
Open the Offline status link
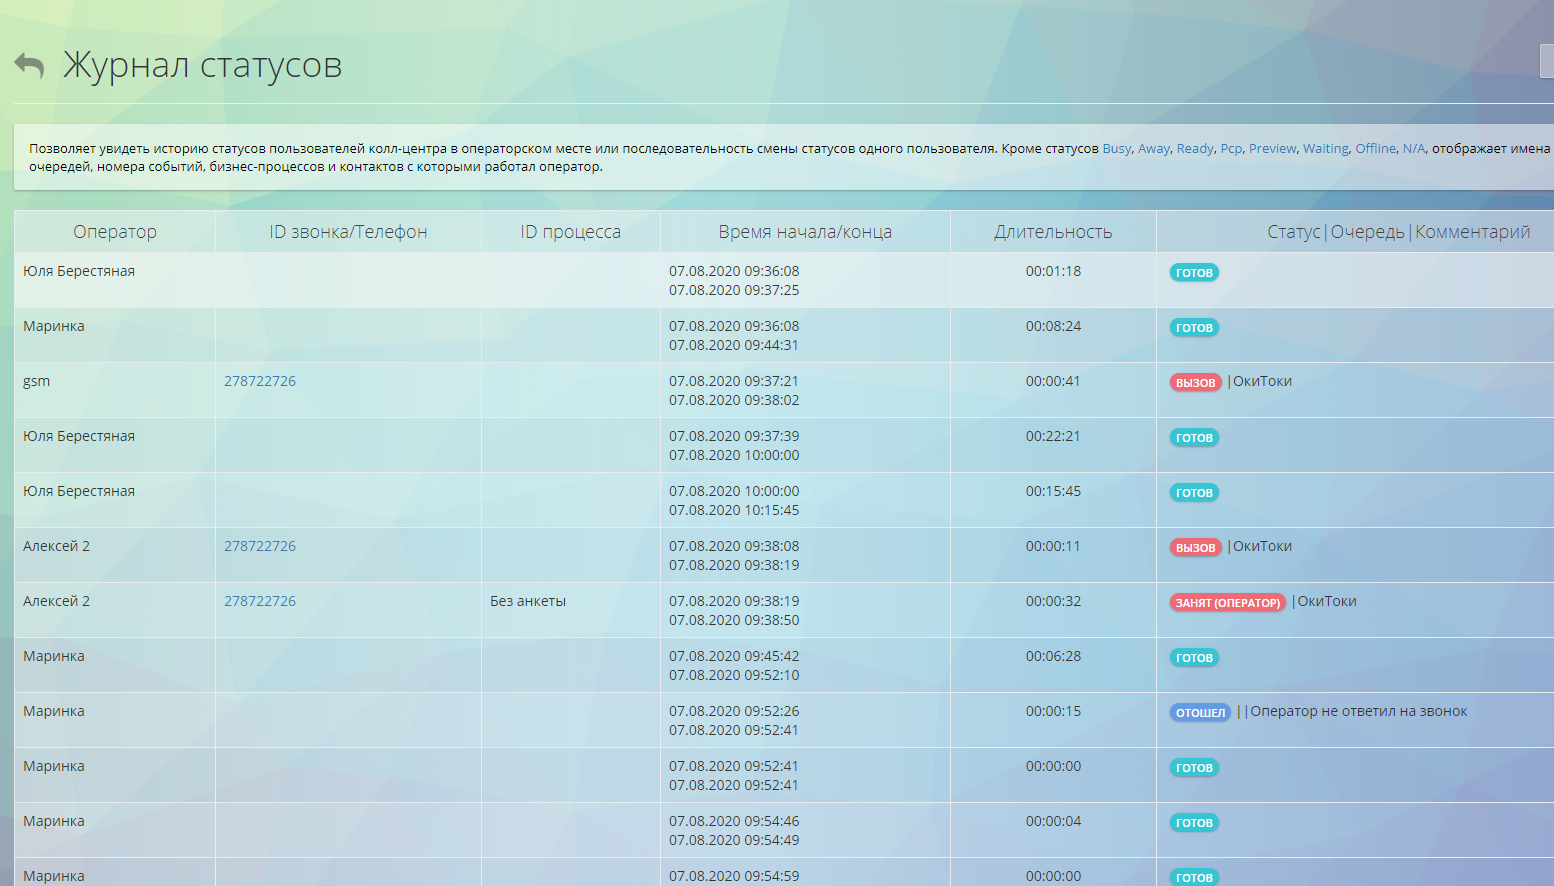(x=1375, y=148)
